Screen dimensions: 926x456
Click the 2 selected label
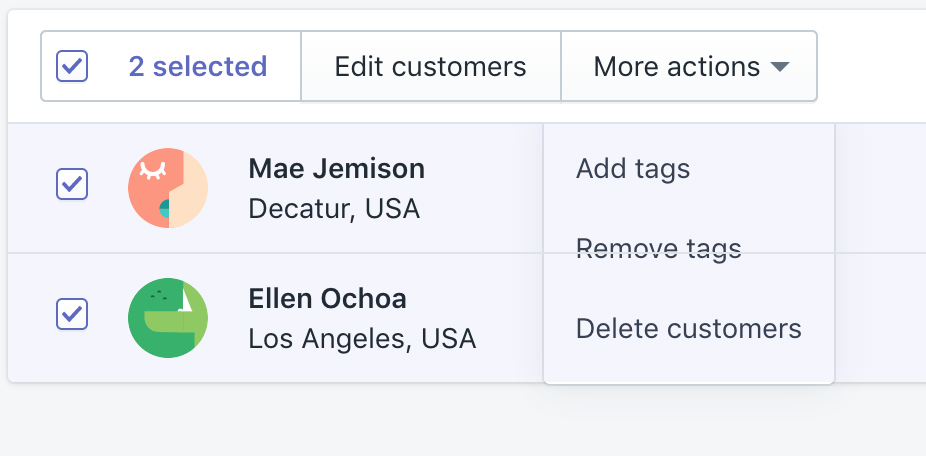click(x=198, y=66)
